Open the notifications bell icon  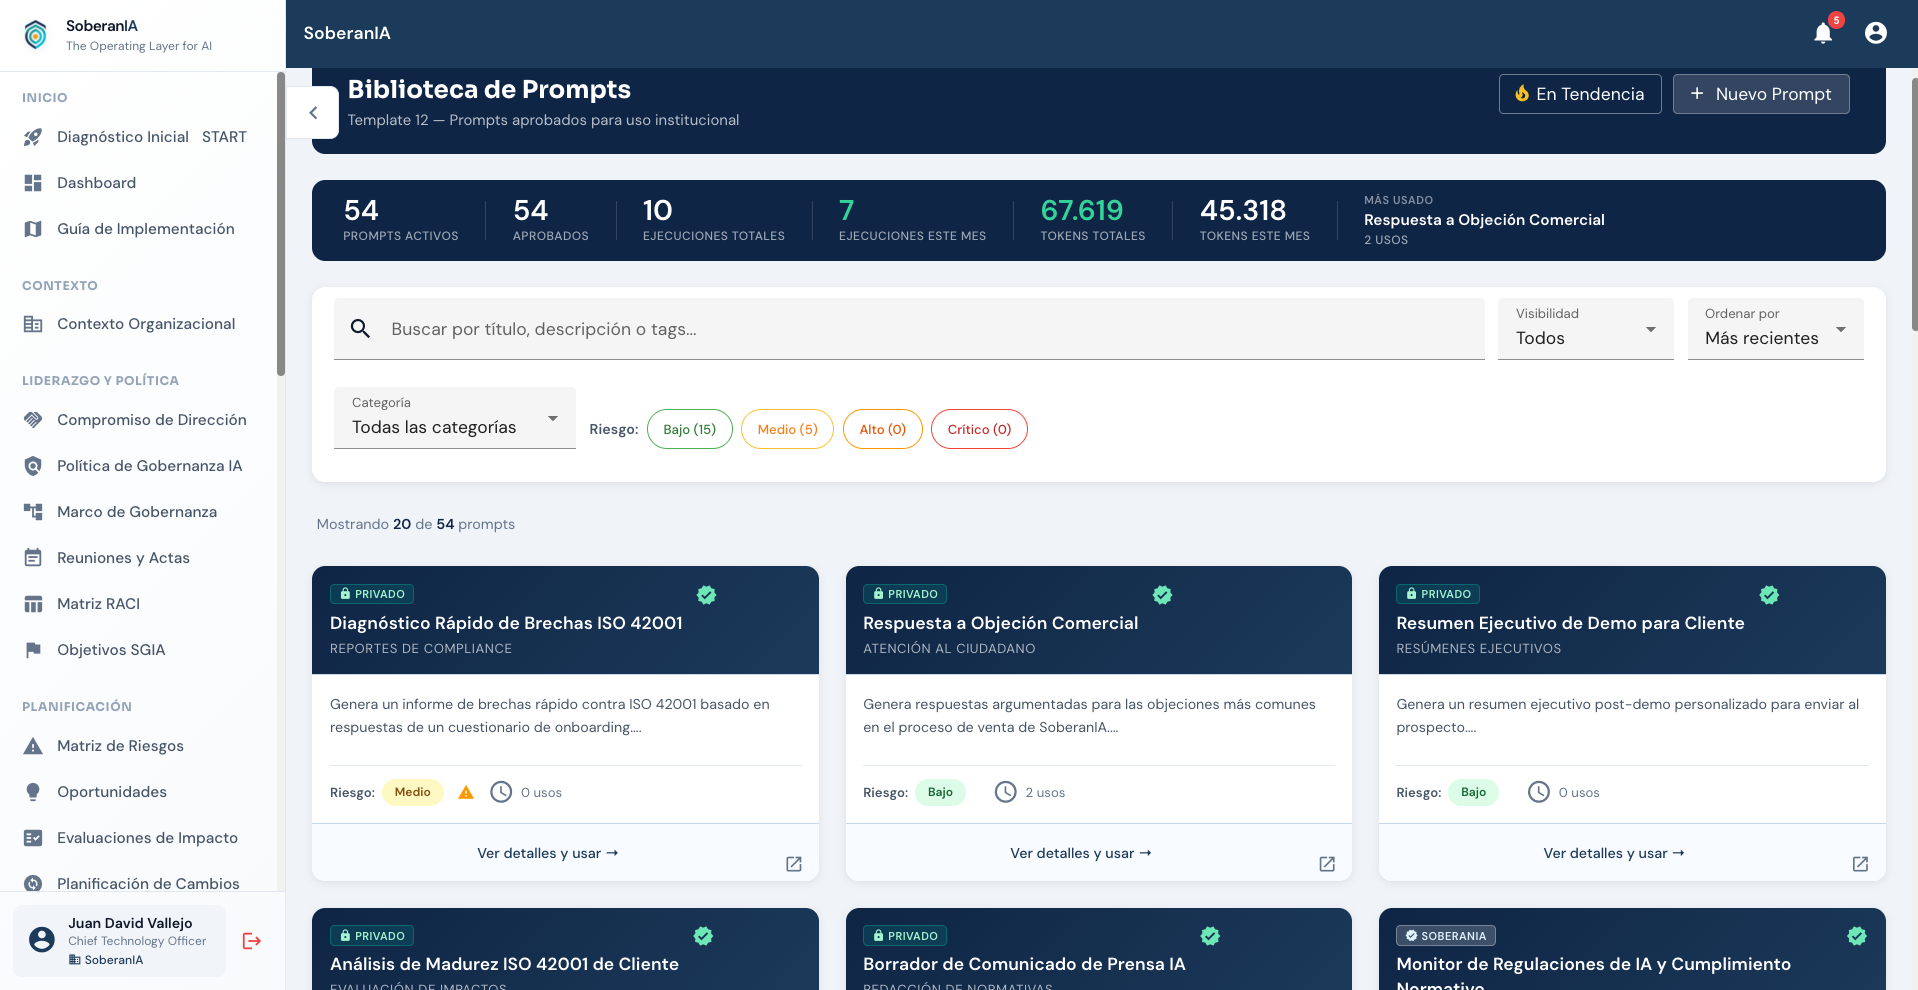pos(1823,33)
